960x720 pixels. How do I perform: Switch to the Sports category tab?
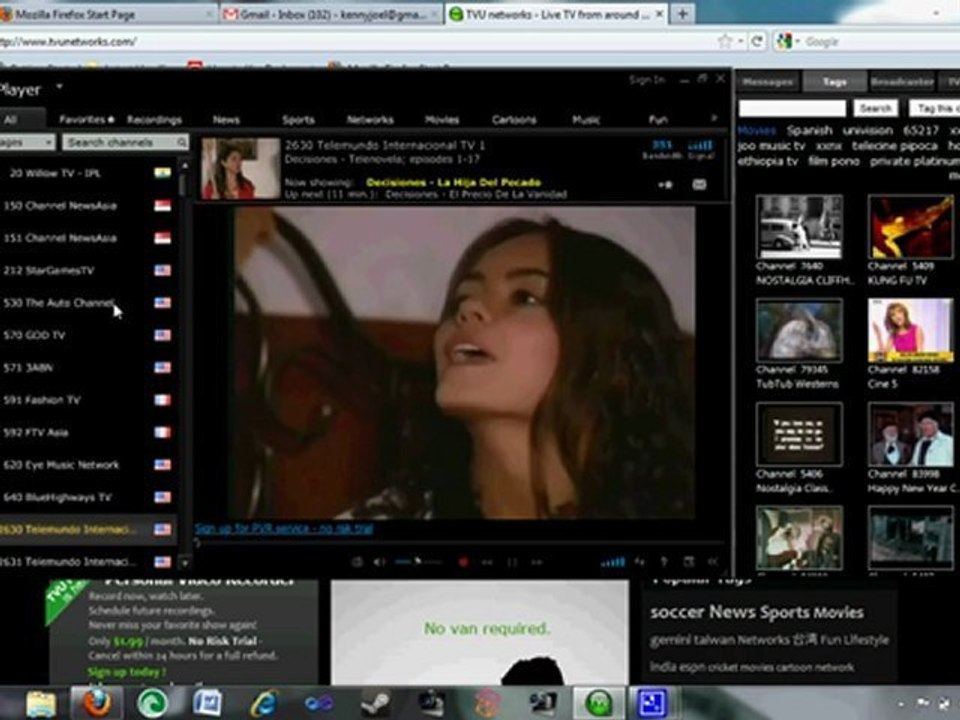point(298,120)
